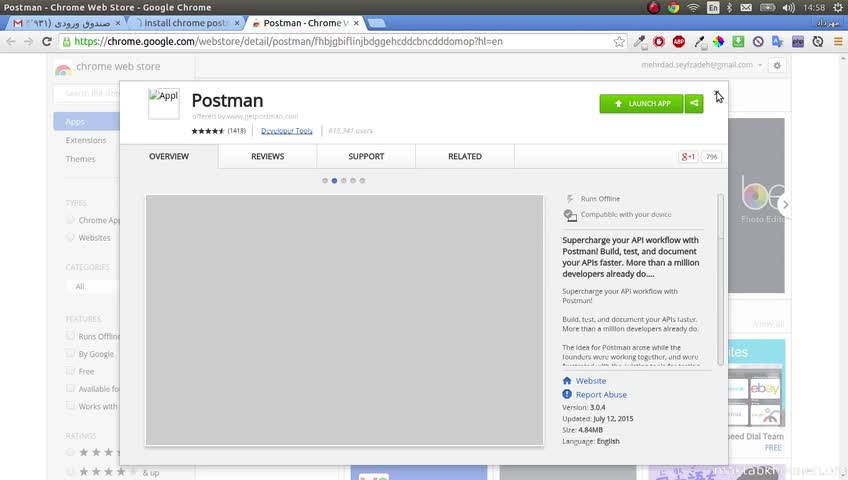Click the blocked circle extension icon
This screenshot has height=480, width=848.
[758, 42]
